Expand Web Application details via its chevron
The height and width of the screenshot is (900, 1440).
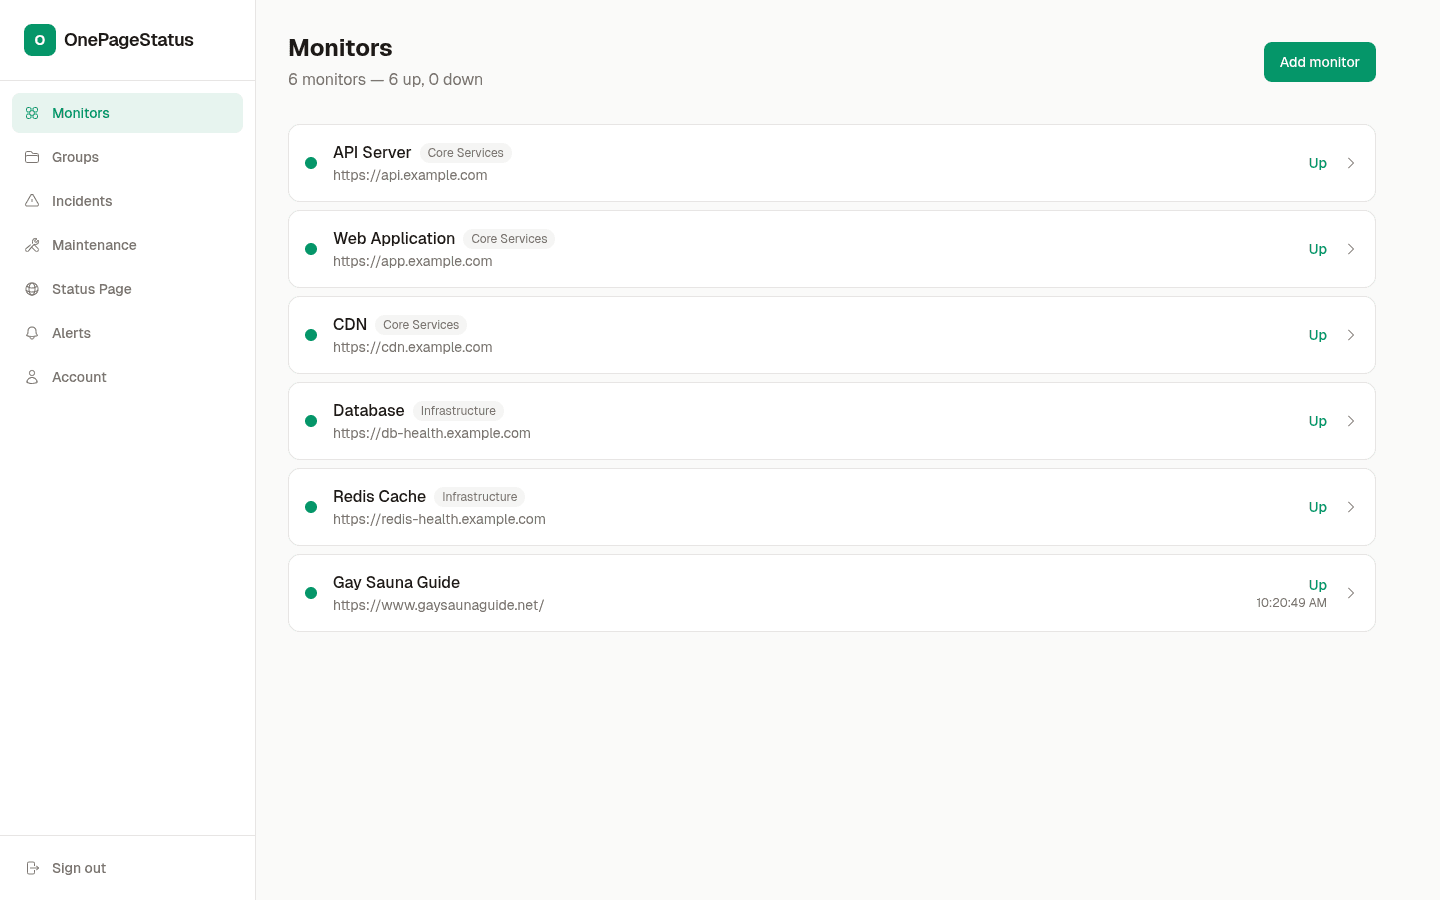click(1351, 249)
